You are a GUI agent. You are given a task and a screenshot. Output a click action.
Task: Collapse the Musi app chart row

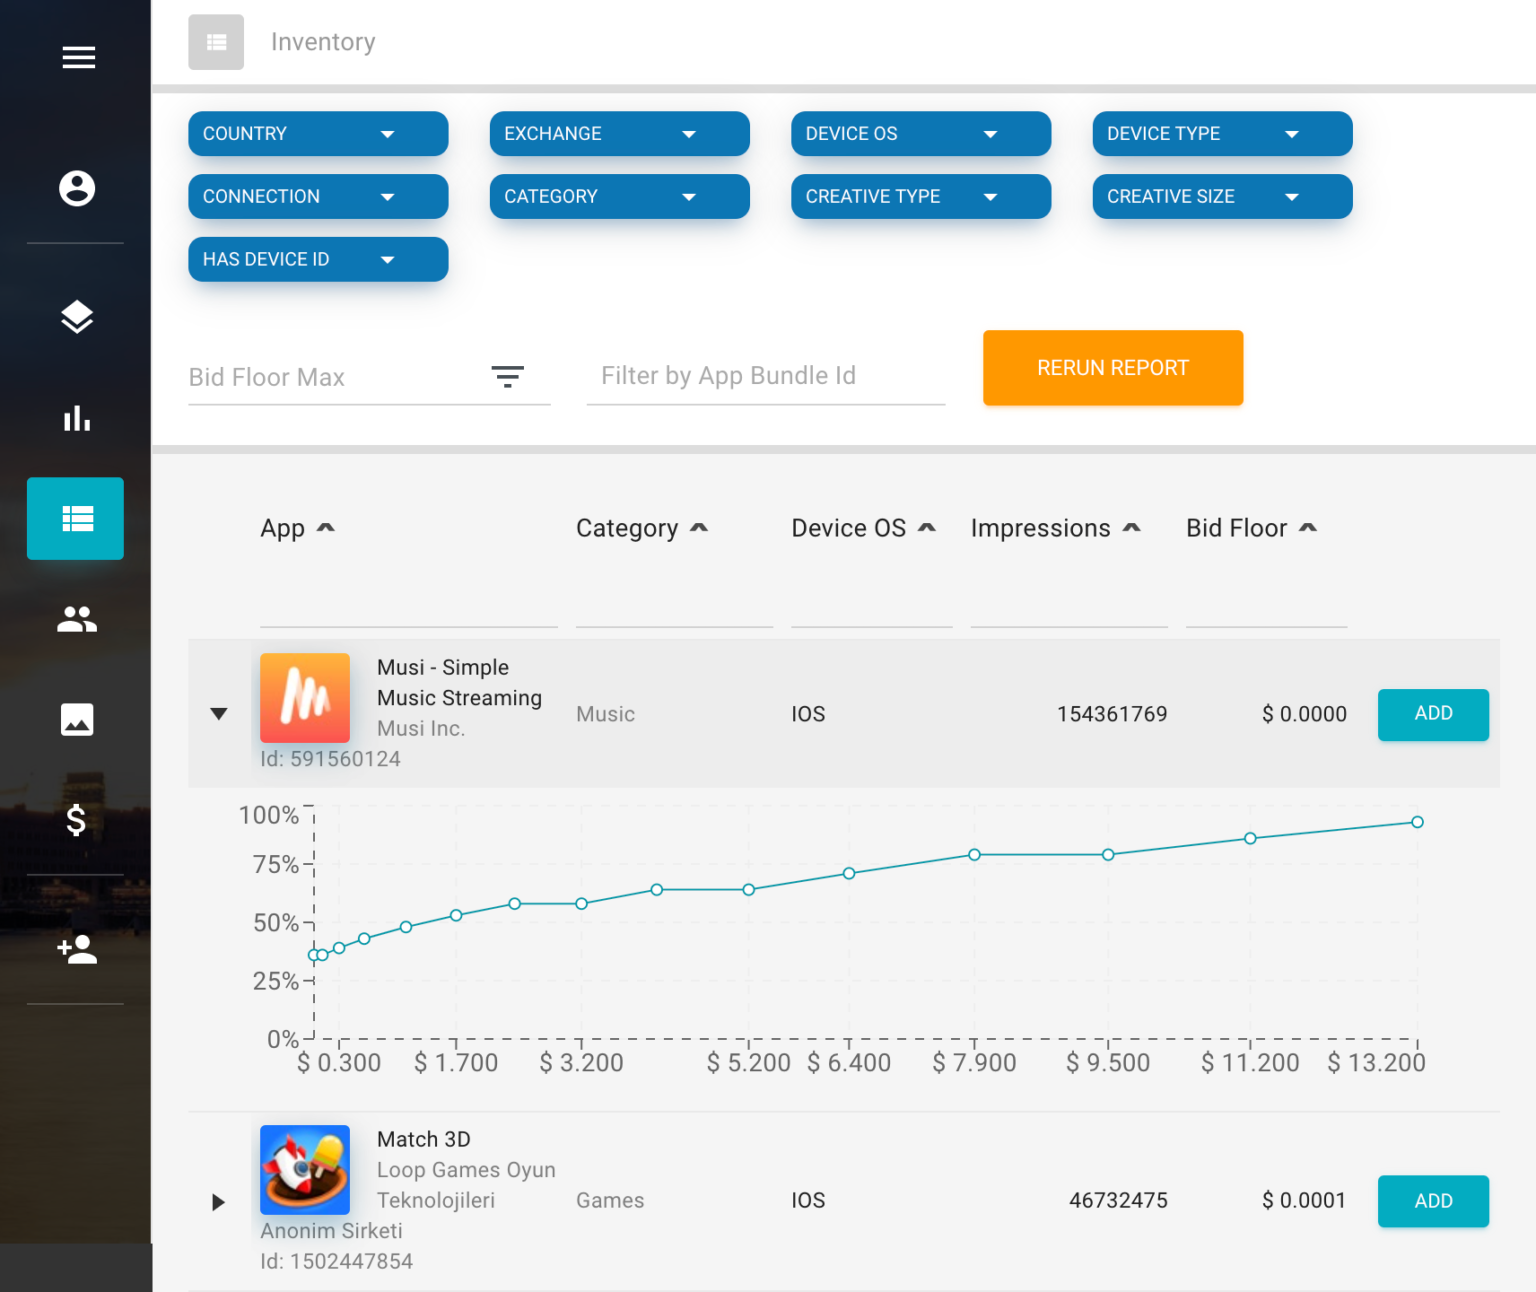[x=219, y=714]
